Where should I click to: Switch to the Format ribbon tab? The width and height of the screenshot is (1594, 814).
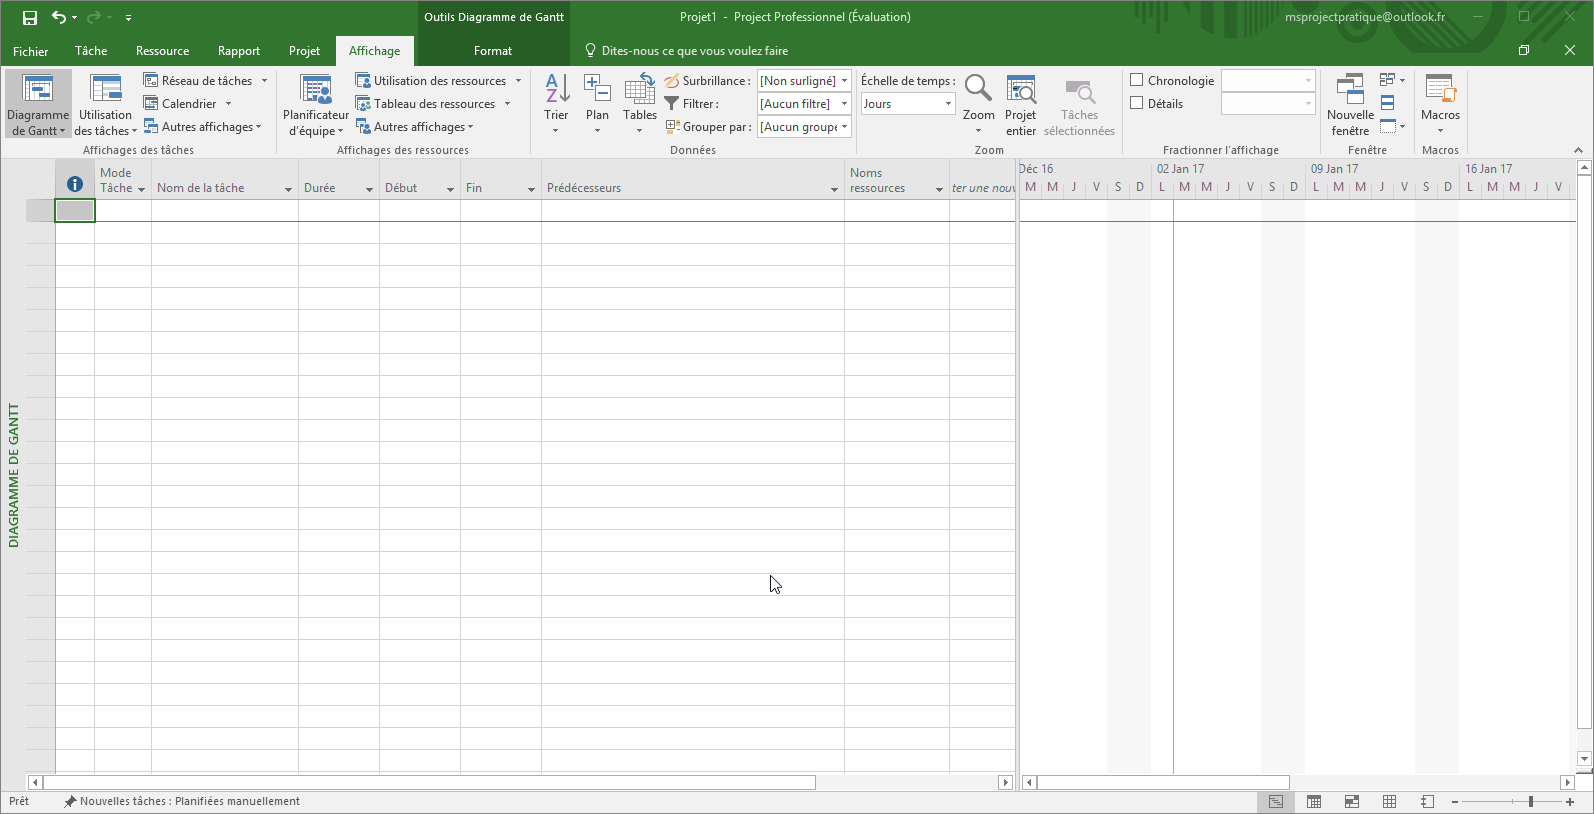(x=493, y=51)
